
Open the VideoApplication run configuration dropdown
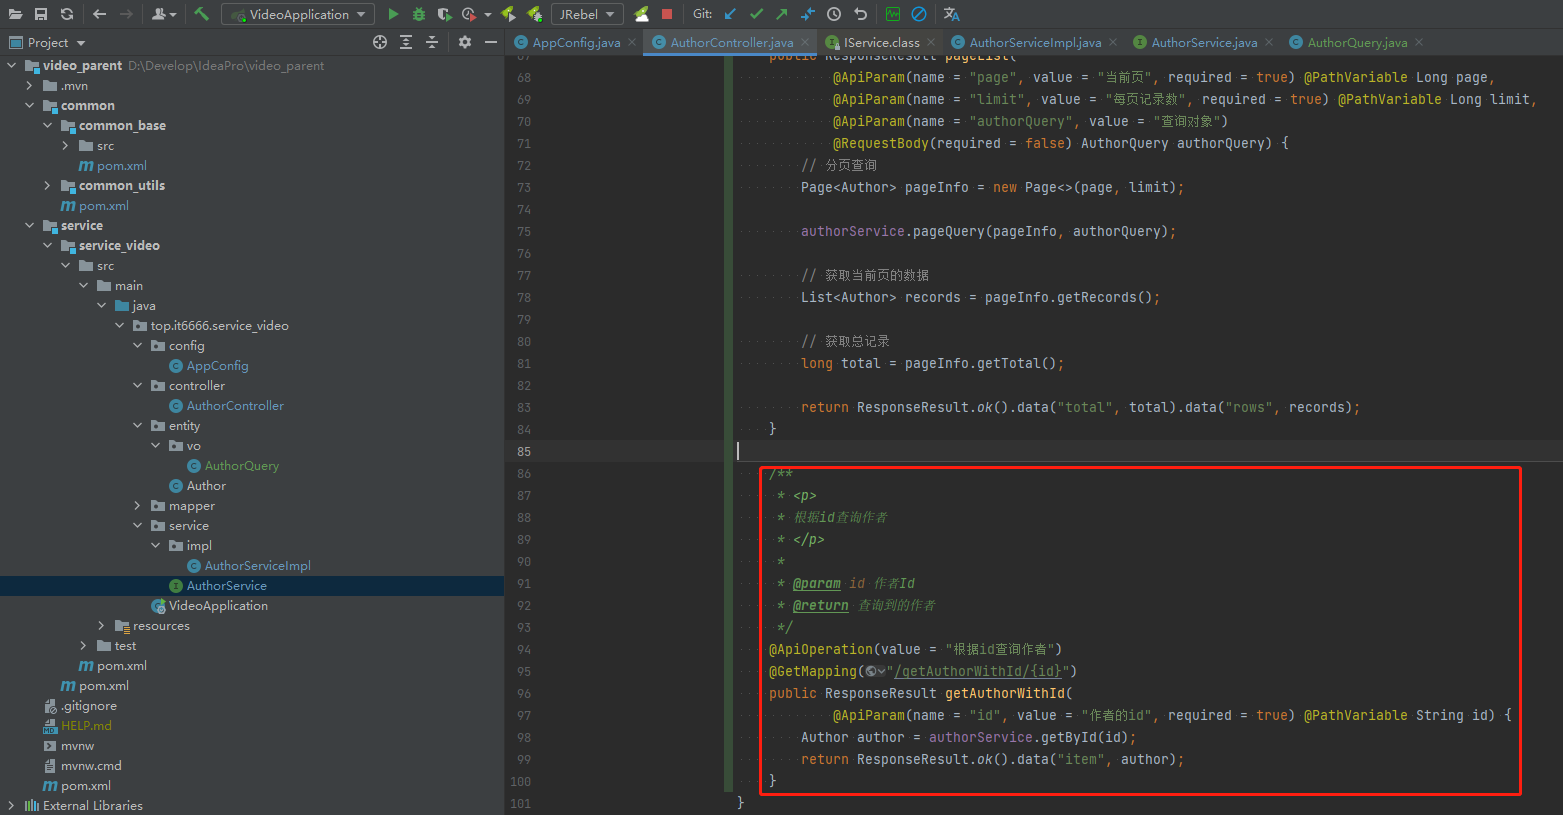[299, 14]
